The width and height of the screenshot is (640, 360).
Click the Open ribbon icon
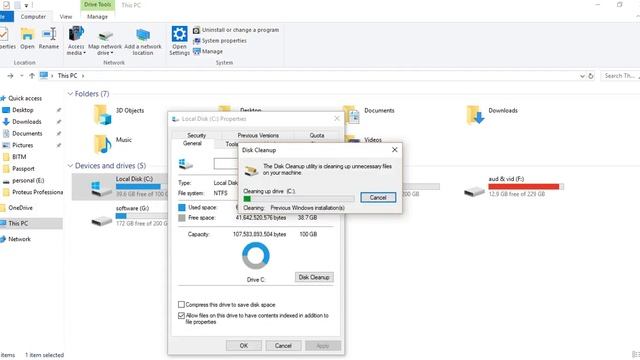[27, 38]
